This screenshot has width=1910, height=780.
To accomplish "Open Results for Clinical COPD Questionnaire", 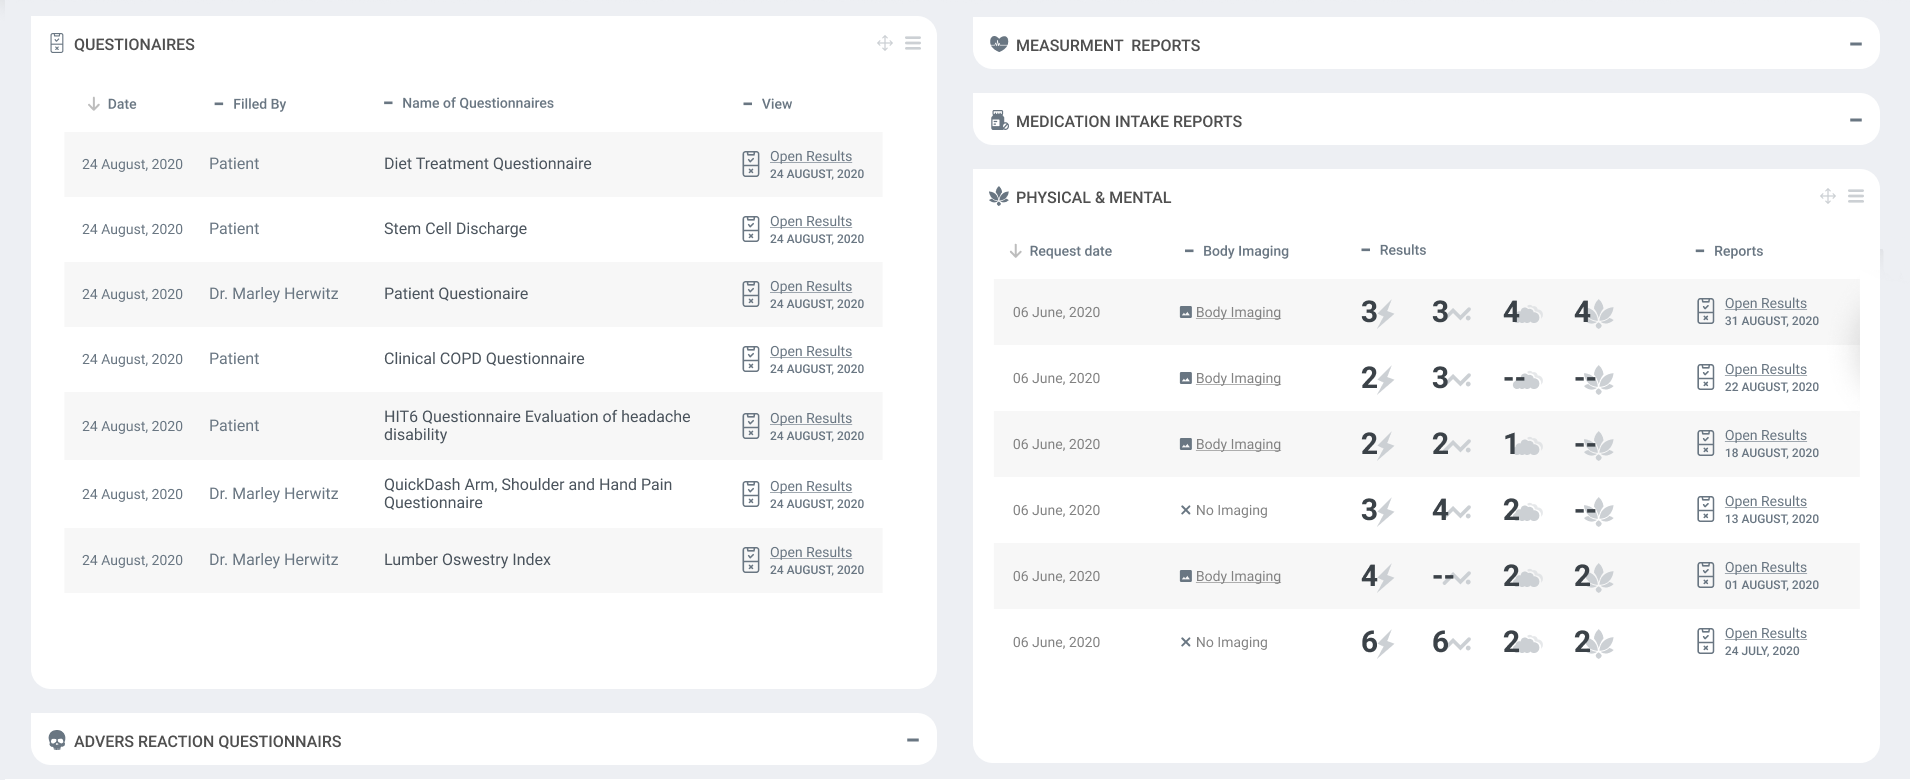I will coord(811,351).
